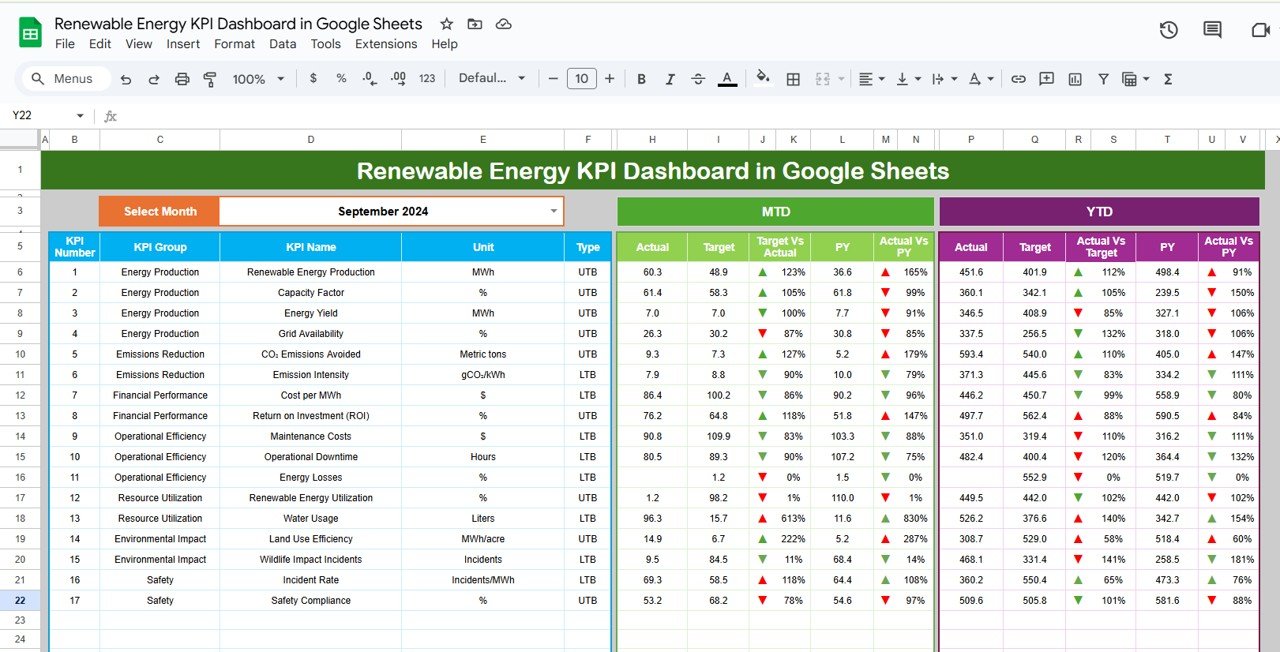Open font family dropdown
Viewport: 1280px width, 652px height.
tap(491, 79)
